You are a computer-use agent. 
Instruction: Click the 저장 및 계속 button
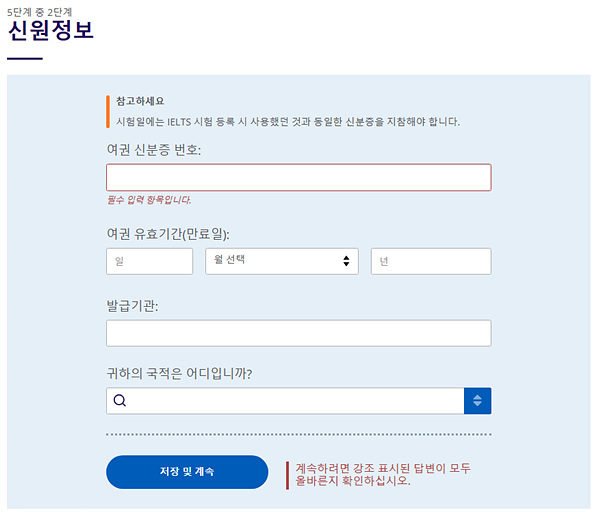coord(187,472)
